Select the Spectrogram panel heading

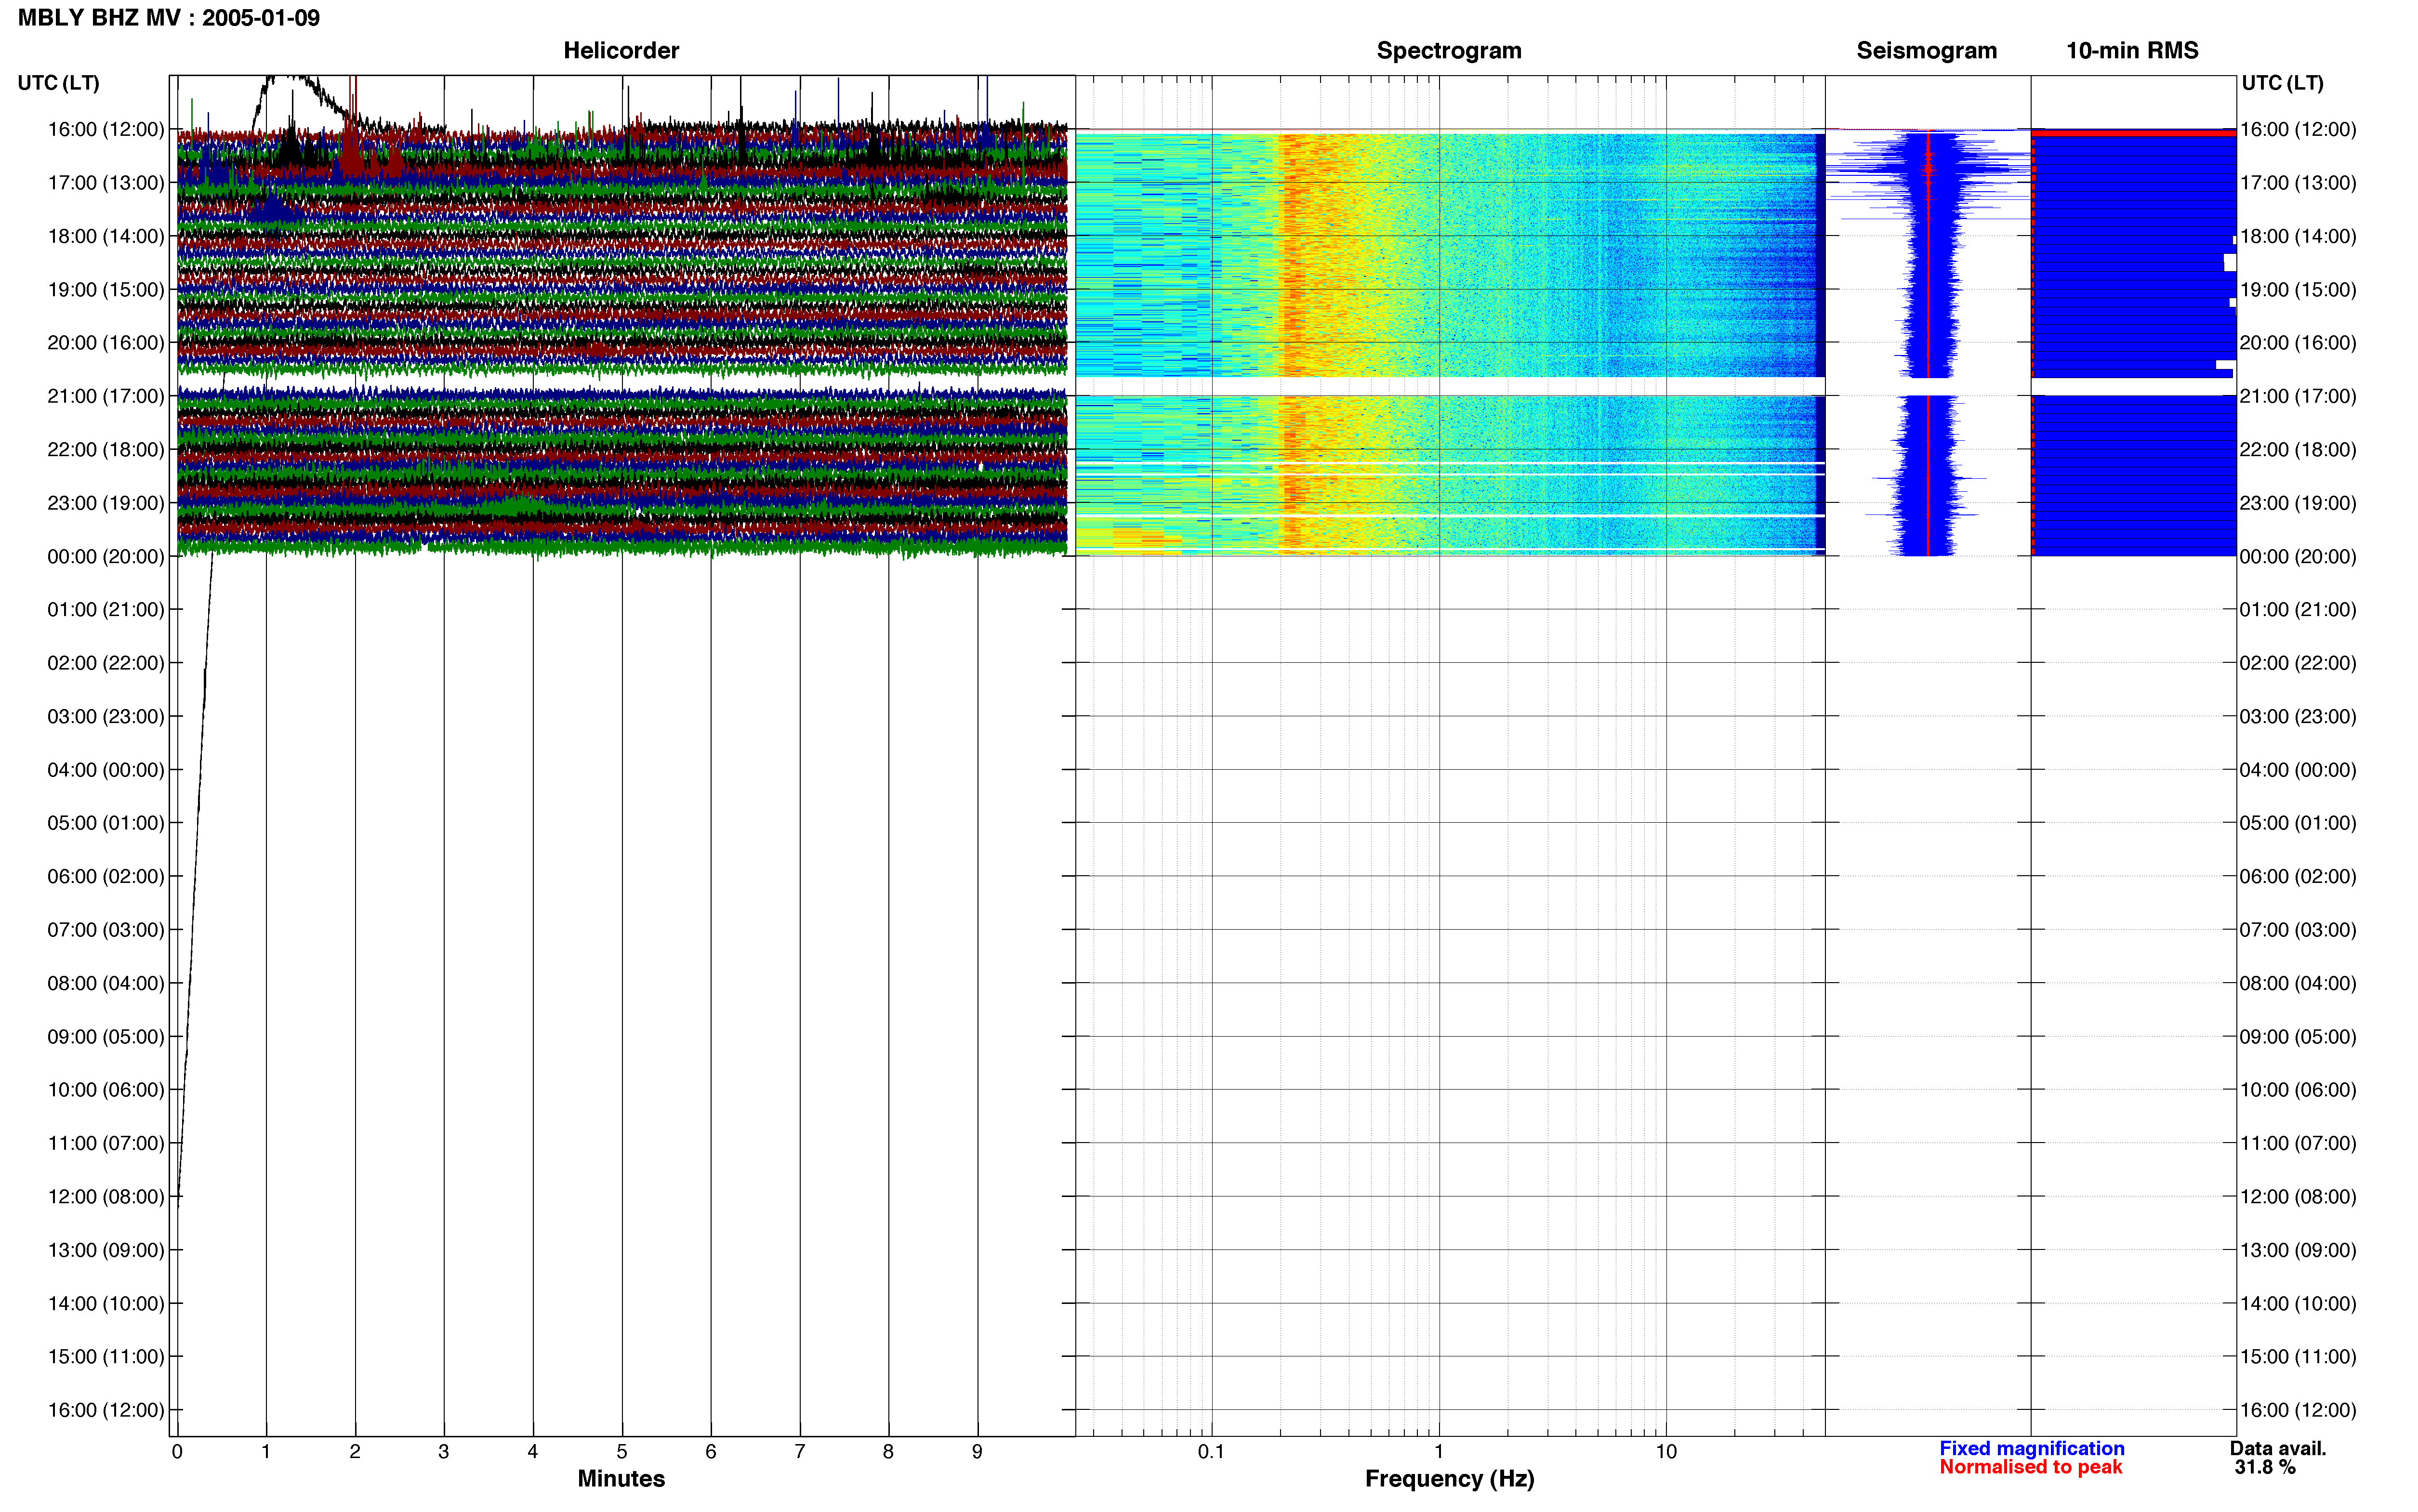click(x=1449, y=51)
